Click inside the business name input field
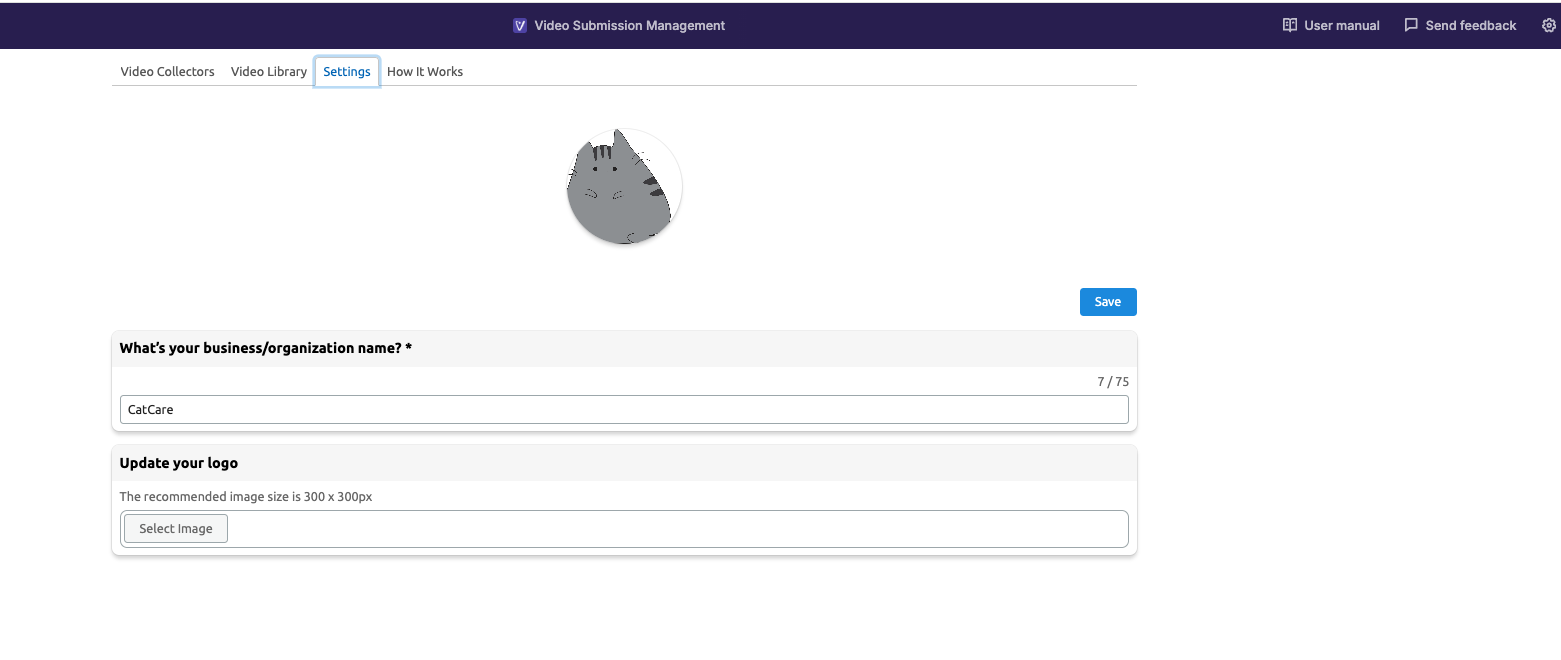 click(623, 409)
